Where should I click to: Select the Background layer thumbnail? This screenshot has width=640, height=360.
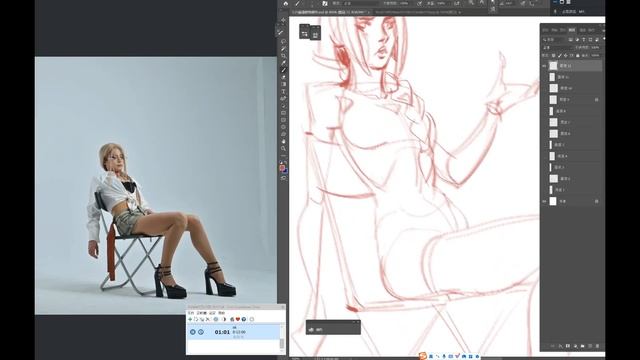553,201
